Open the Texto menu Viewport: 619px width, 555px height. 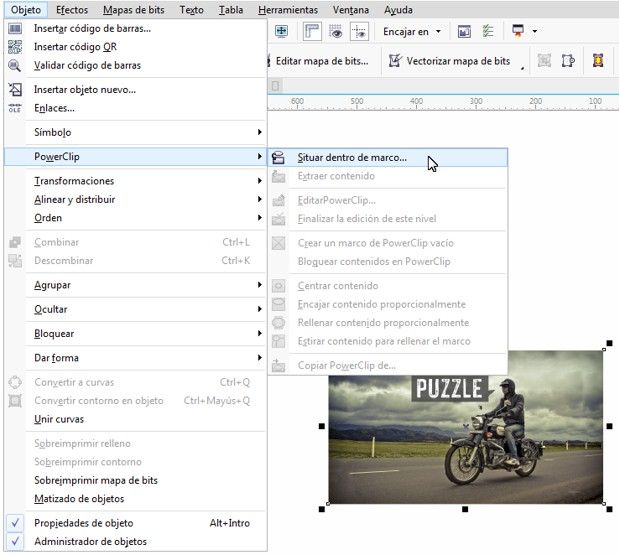click(x=191, y=10)
